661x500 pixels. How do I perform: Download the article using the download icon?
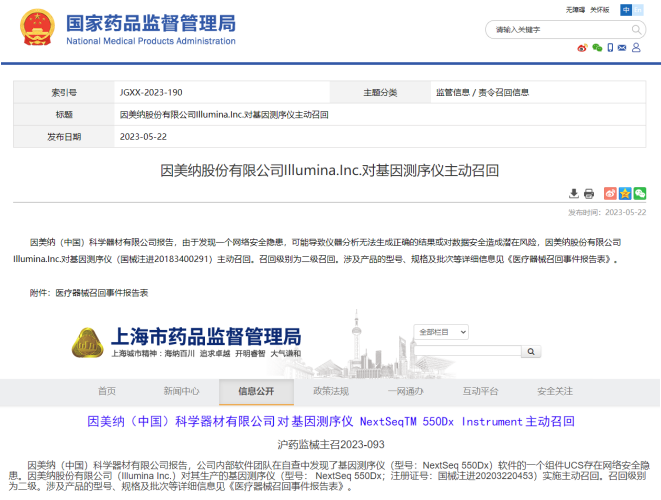(574, 193)
